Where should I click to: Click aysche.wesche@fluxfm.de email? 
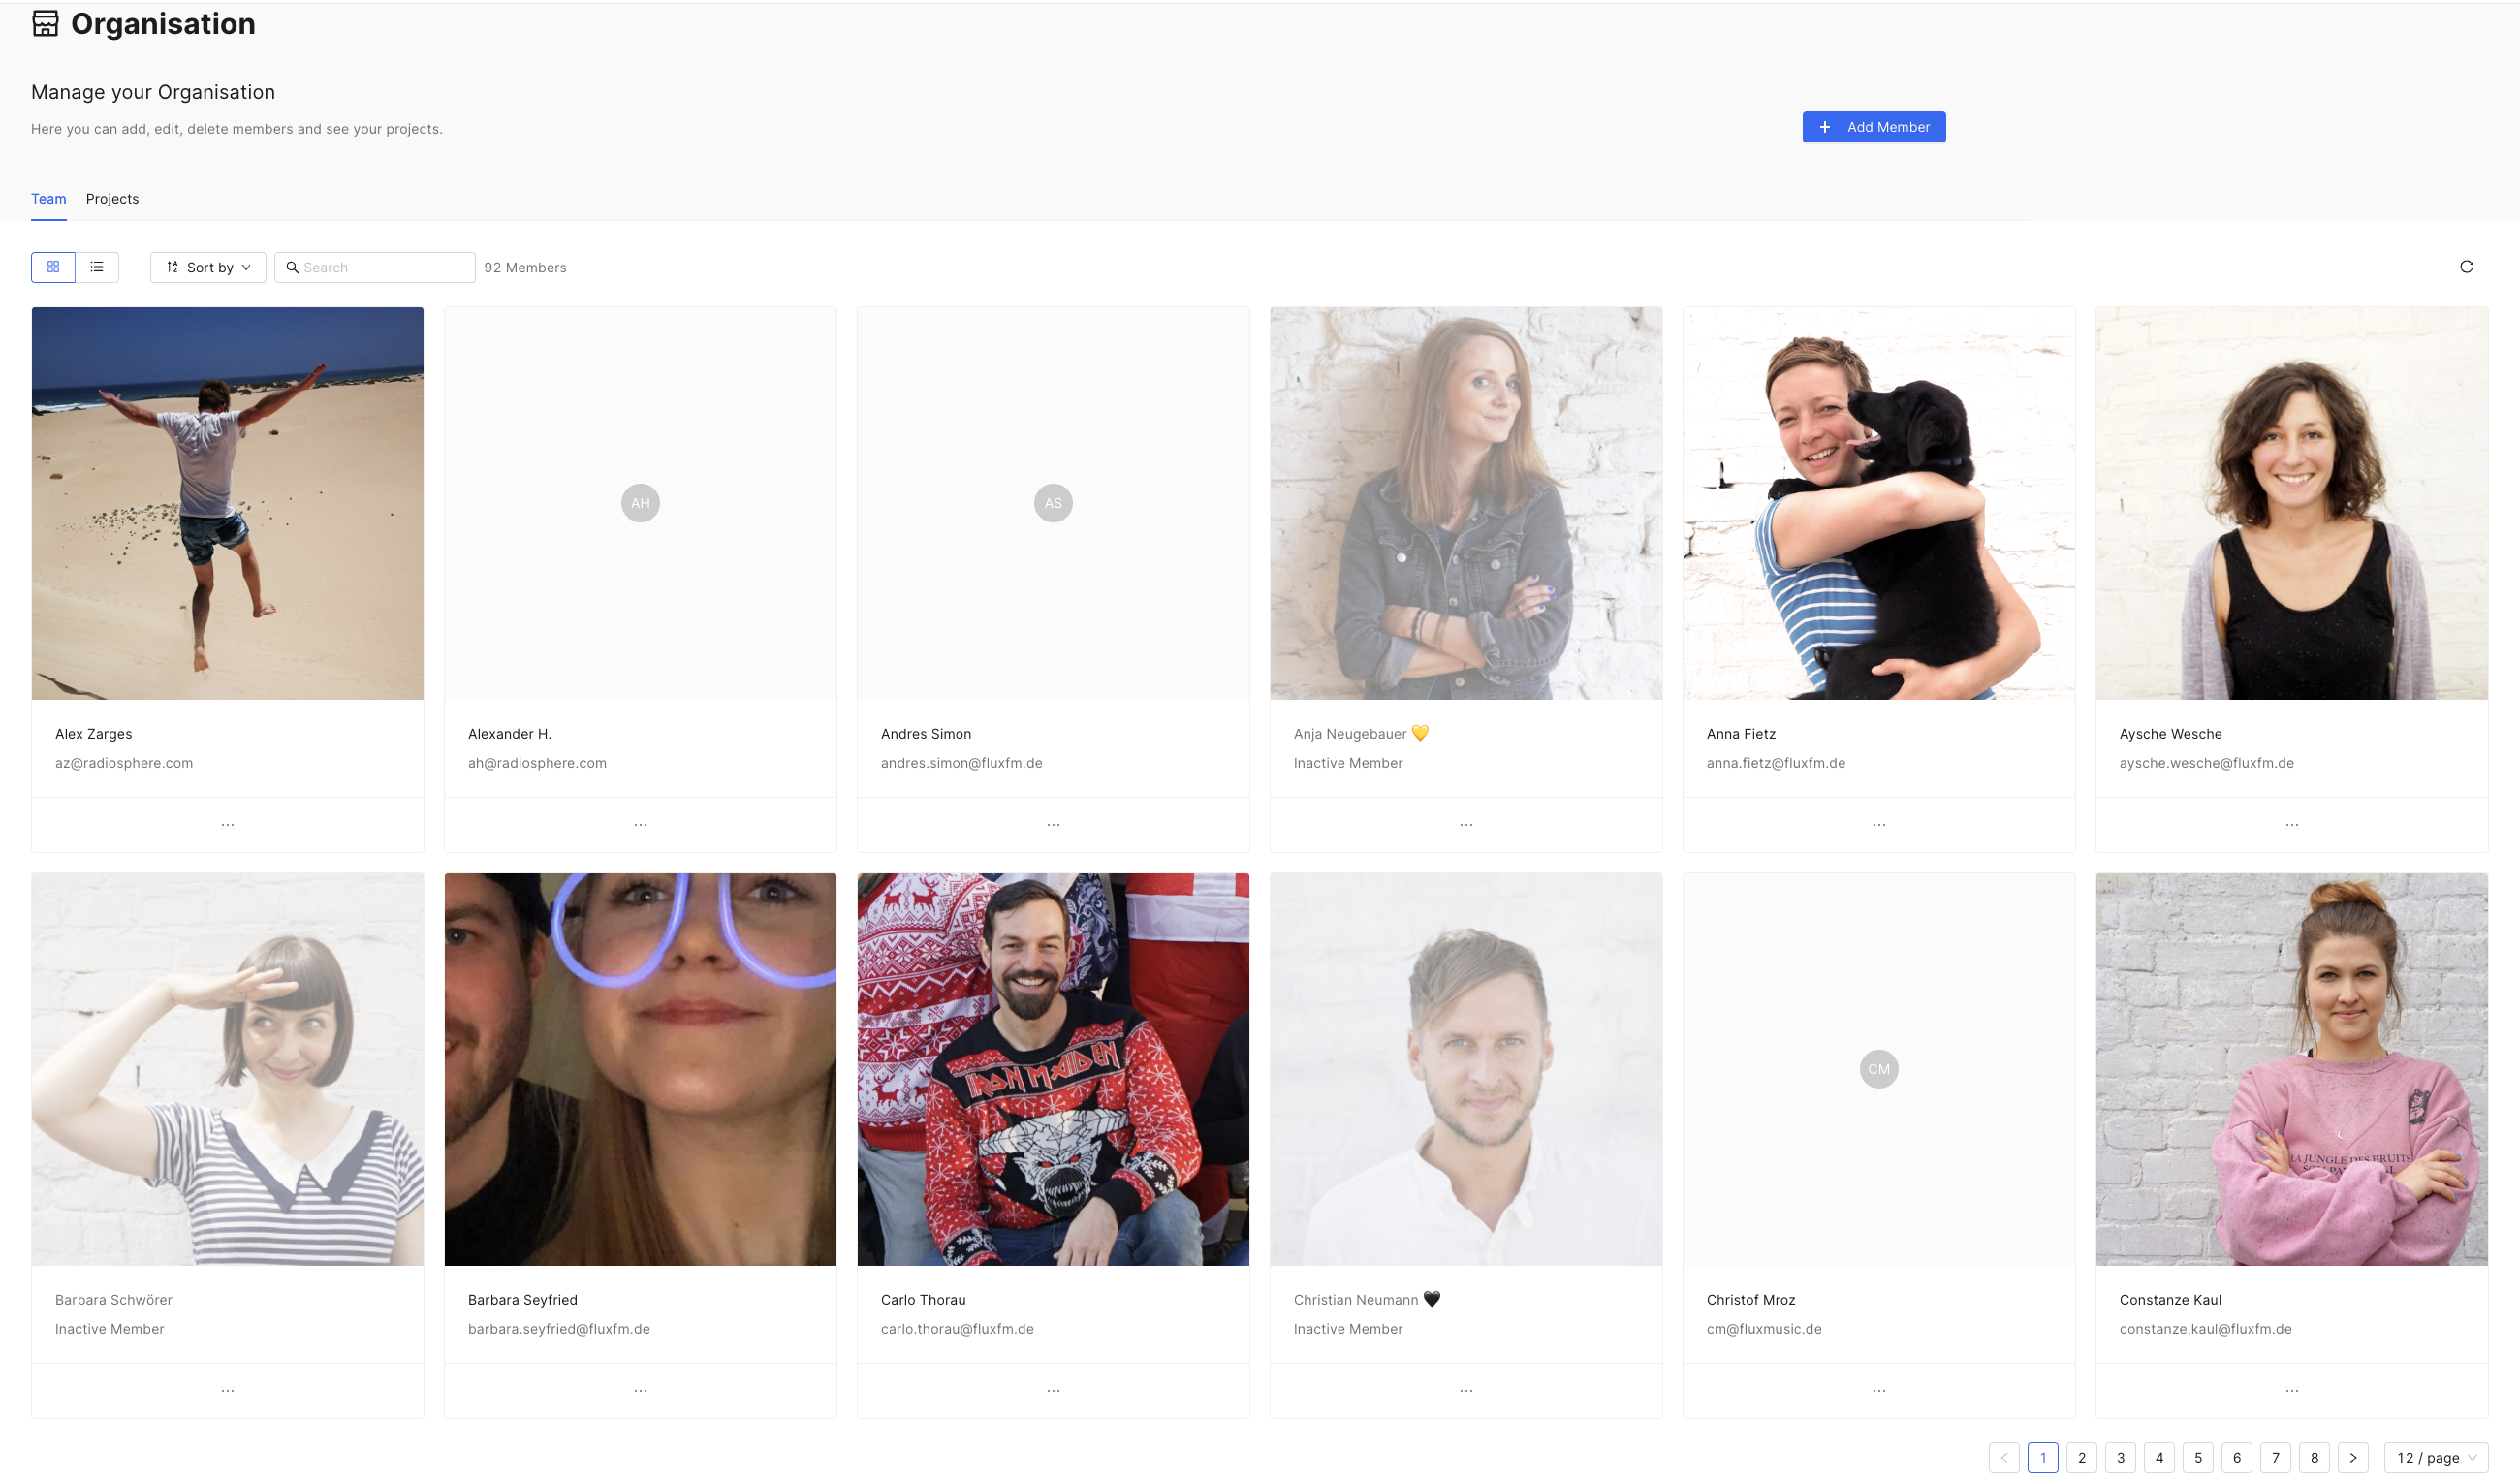pyautogui.click(x=2207, y=763)
